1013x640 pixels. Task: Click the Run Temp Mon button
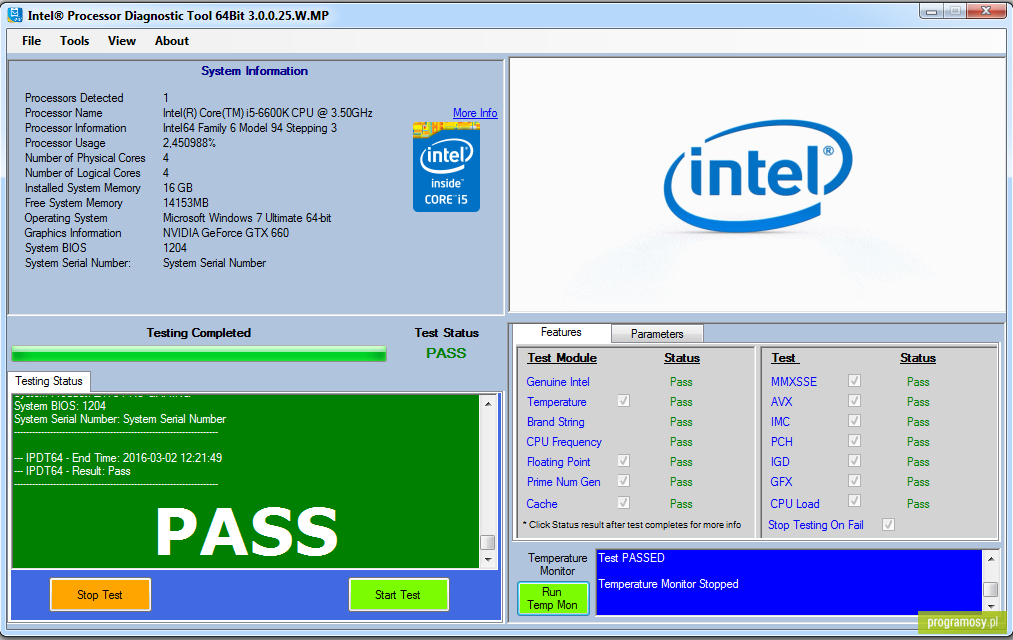tap(552, 599)
